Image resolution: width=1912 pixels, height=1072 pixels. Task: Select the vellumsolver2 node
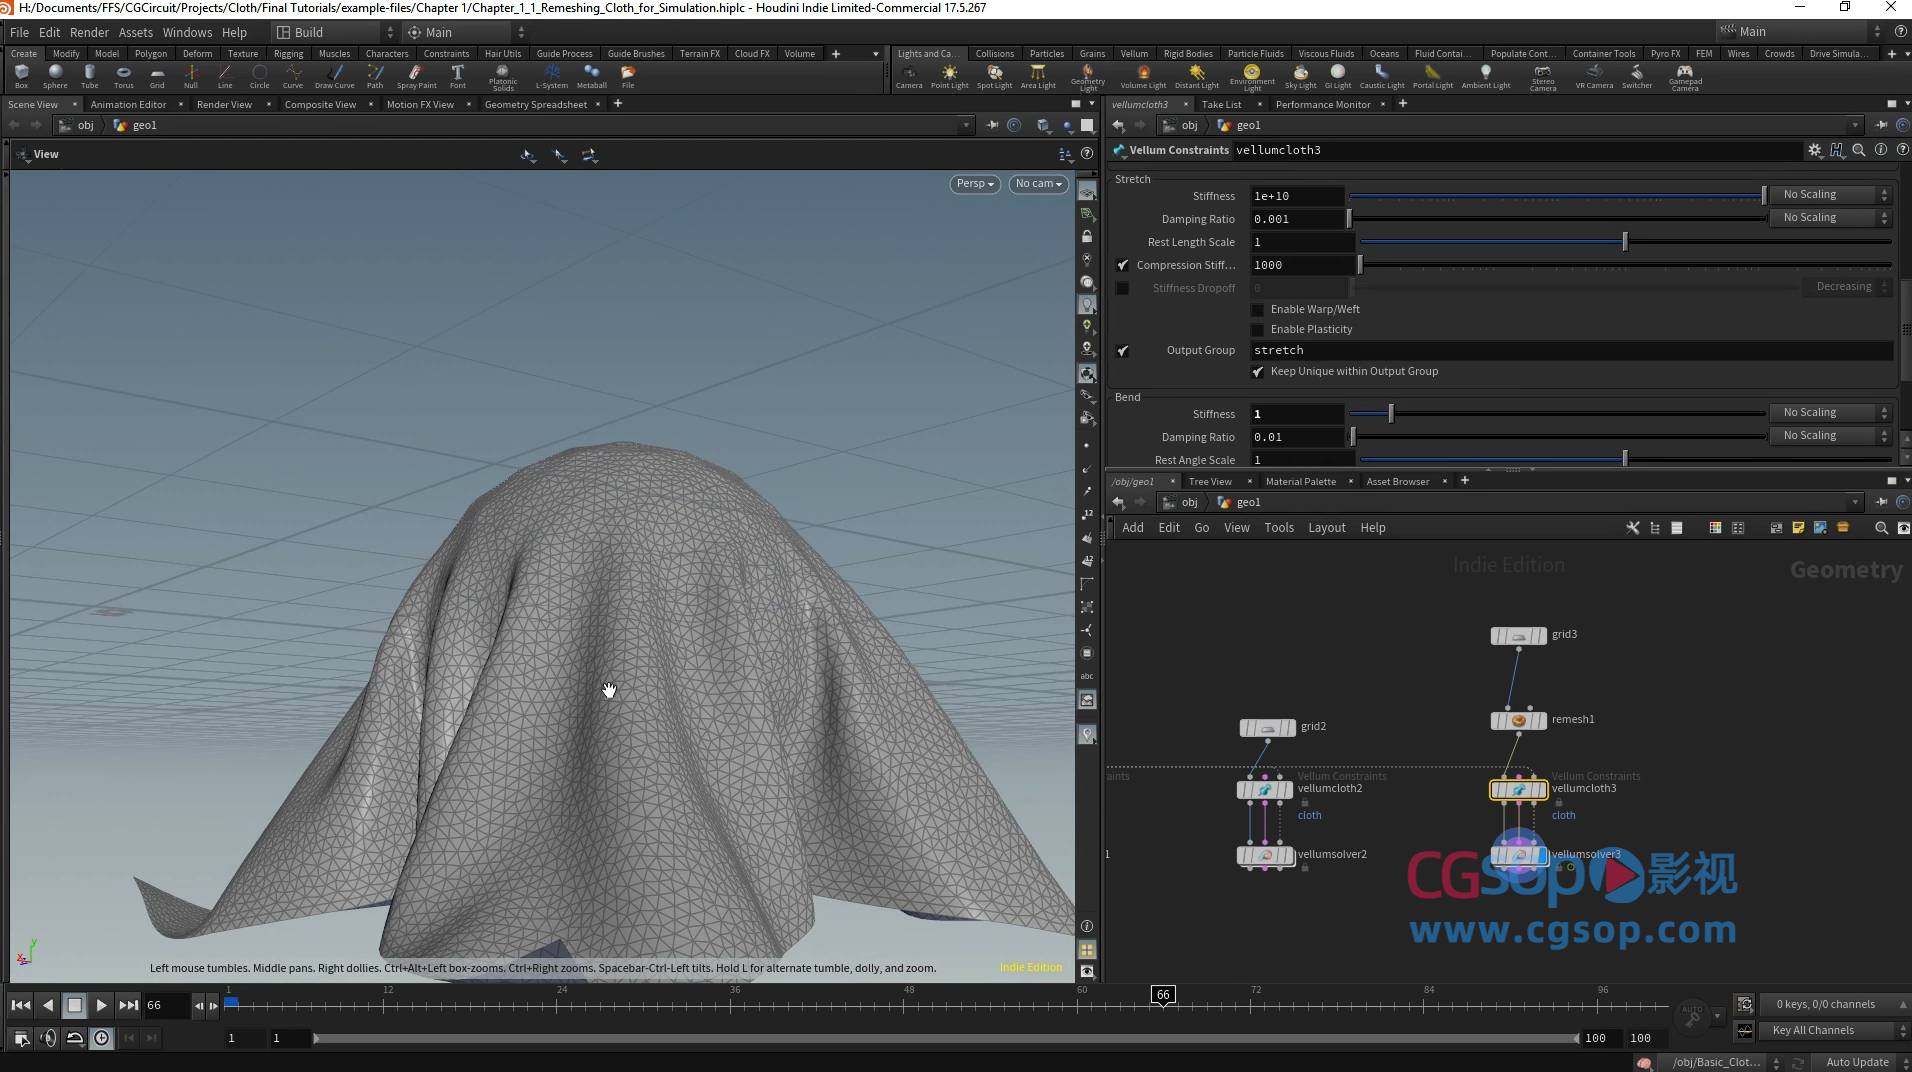tap(1265, 855)
